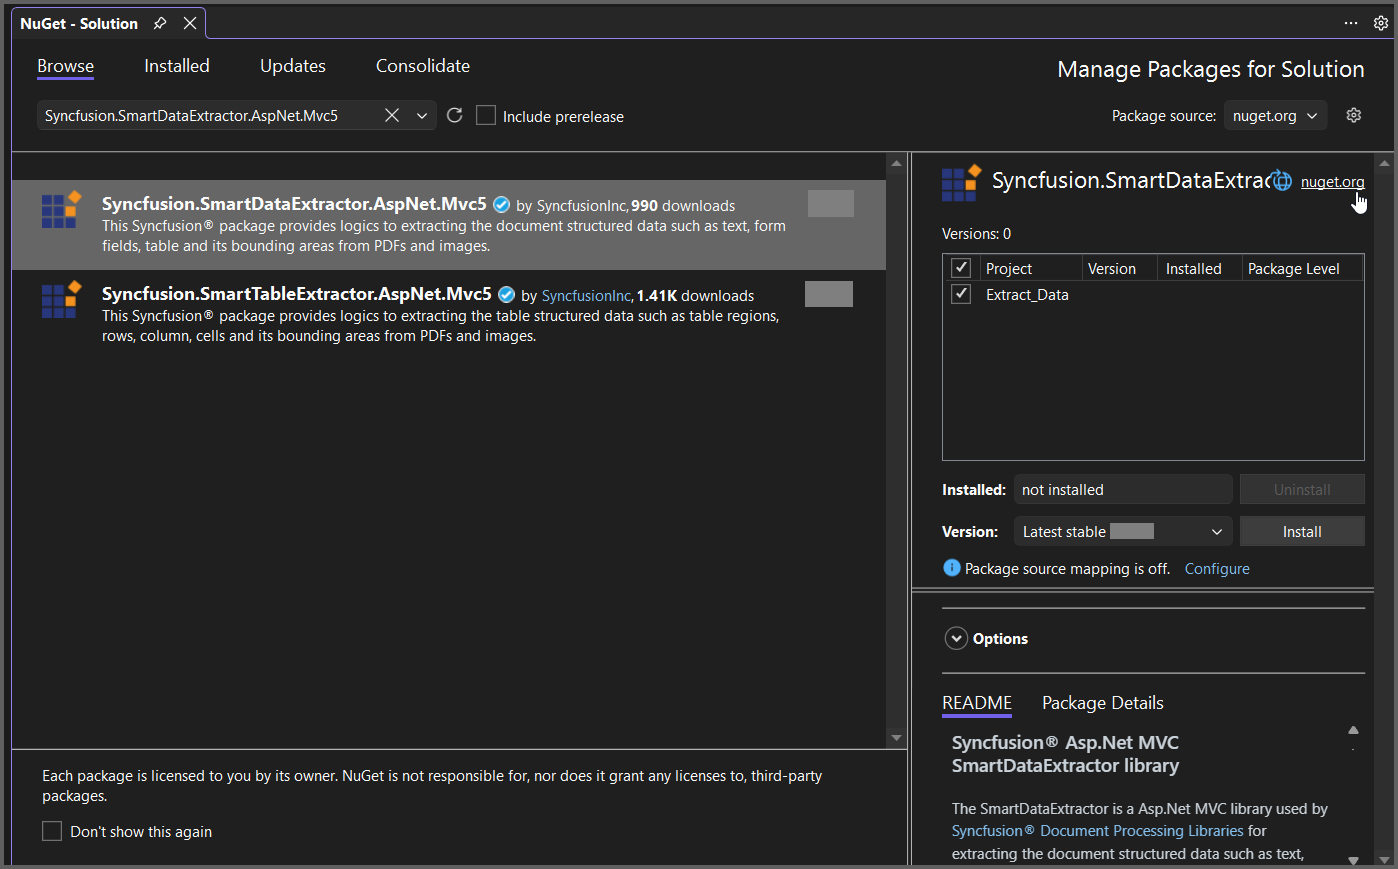The width and height of the screenshot is (1398, 869).
Task: Select Syncfusion.SmartDataExtractor.AspNet.Mvc5 package icon
Action: coord(61,210)
